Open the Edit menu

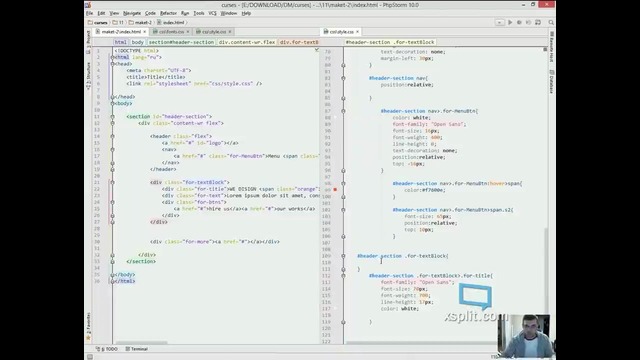coord(101,13)
